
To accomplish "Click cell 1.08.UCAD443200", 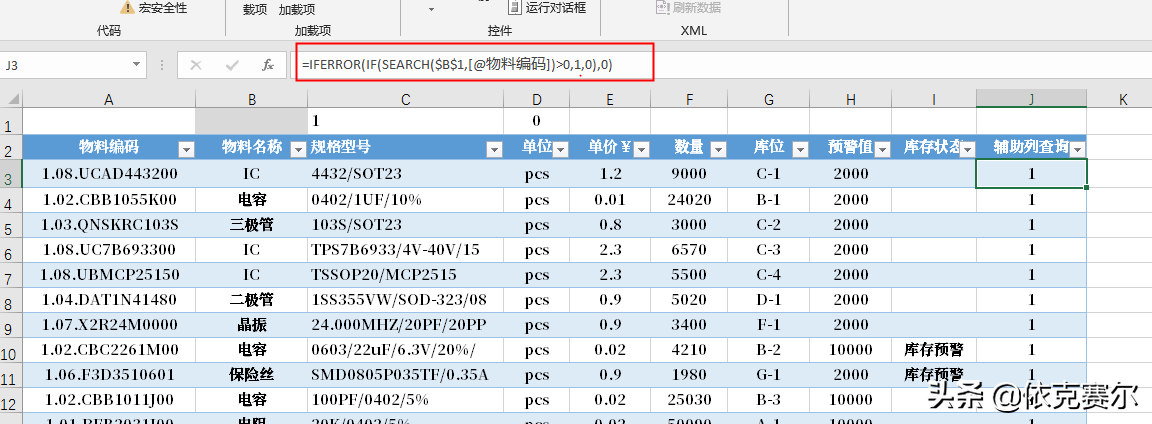I will [x=109, y=174].
